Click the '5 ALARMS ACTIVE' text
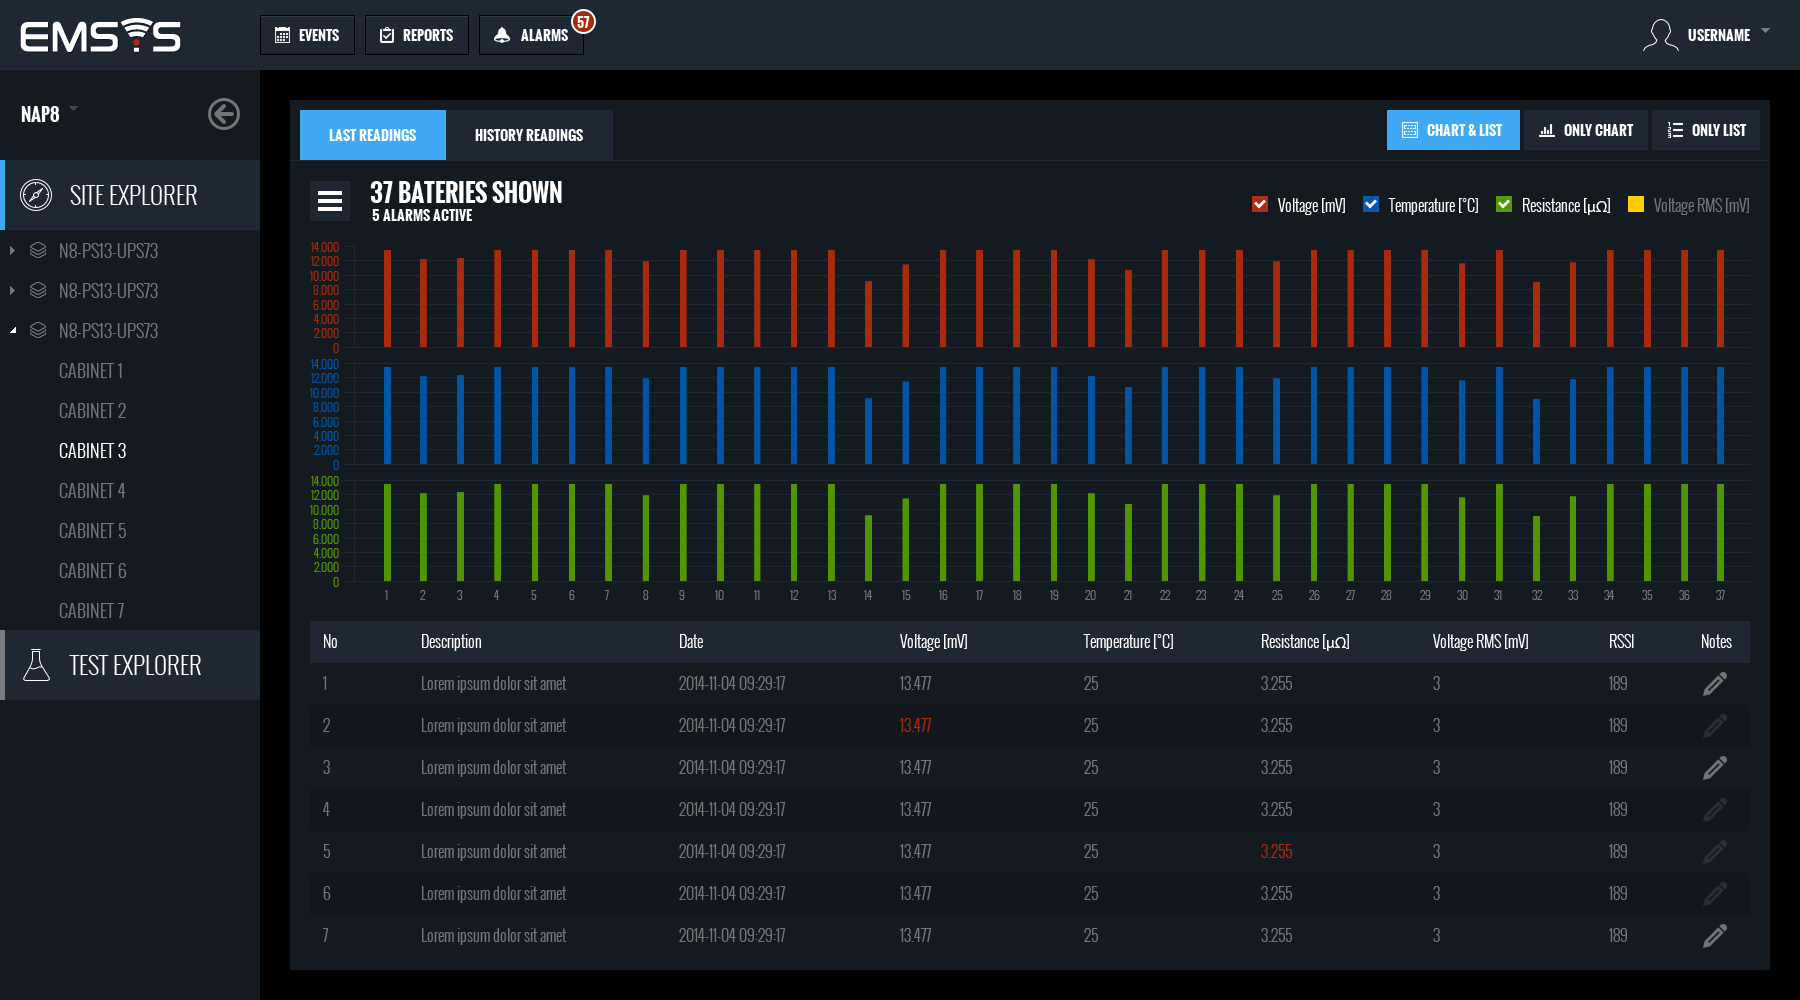Viewport: 1800px width, 1000px height. click(422, 216)
